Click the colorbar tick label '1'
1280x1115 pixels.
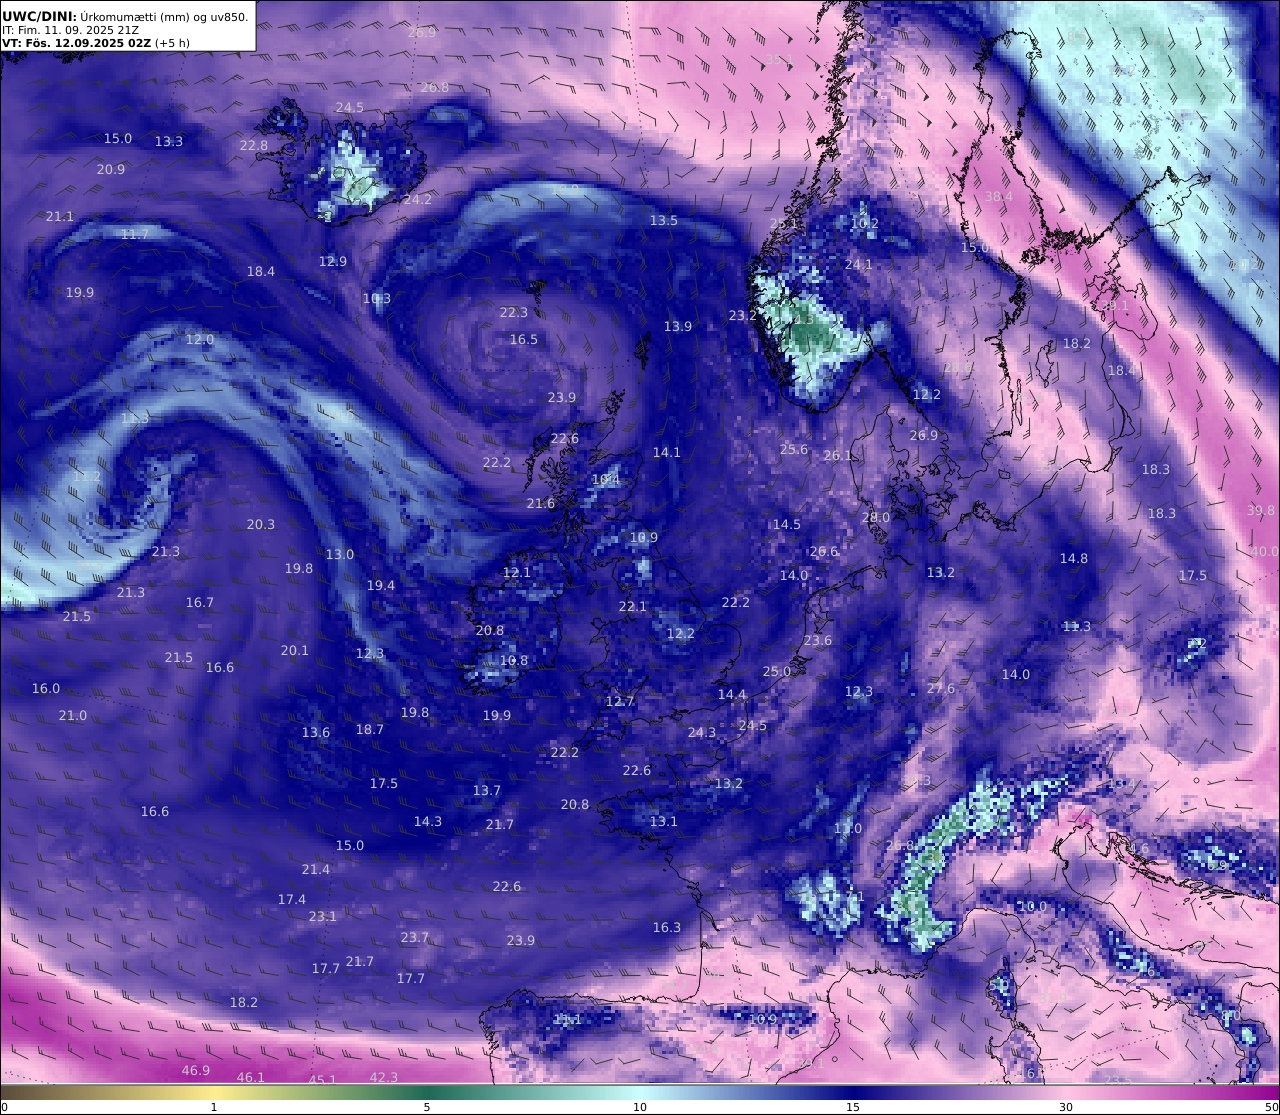214,1107
